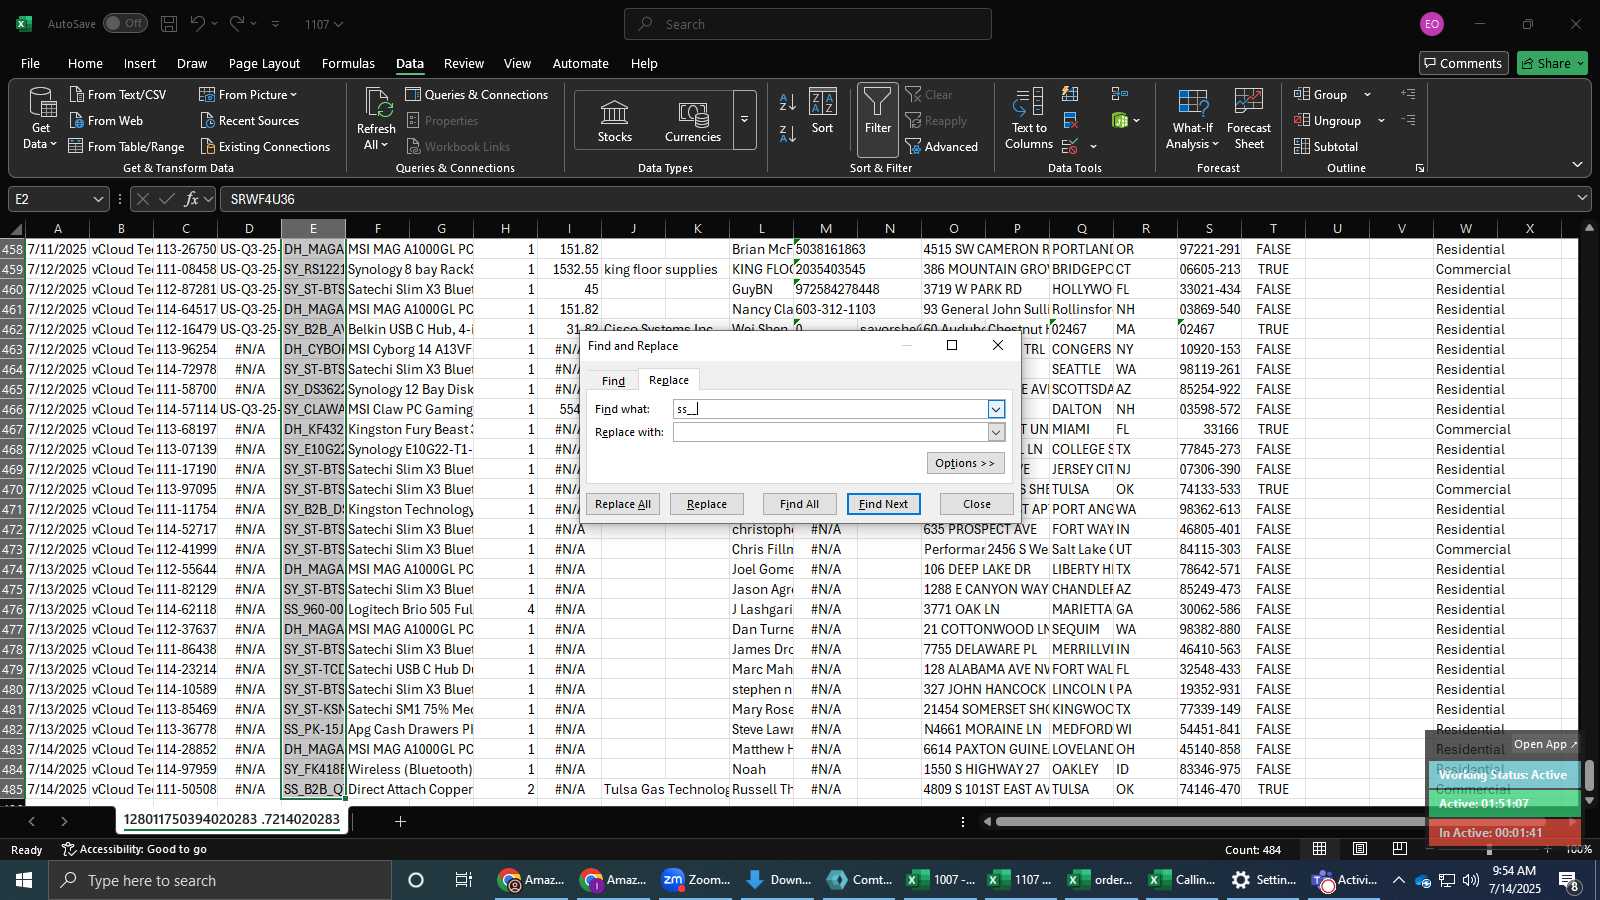Open Zoom app from taskbar
Viewport: 1600px width, 900px height.
click(697, 880)
